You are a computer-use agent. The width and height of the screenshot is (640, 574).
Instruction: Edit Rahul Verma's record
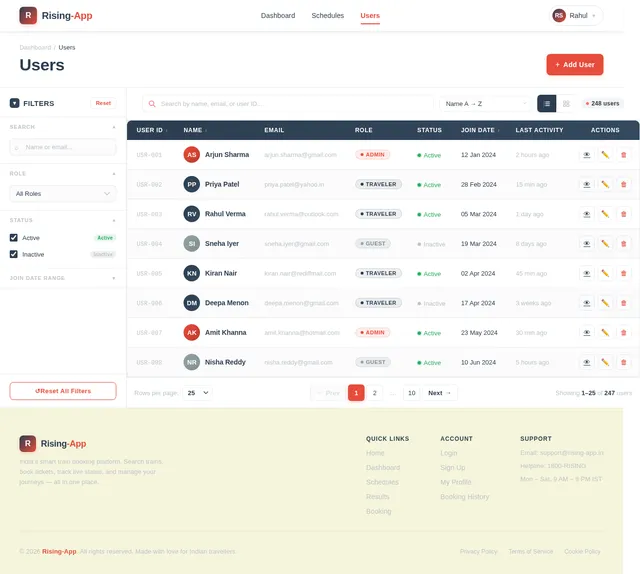(x=605, y=214)
